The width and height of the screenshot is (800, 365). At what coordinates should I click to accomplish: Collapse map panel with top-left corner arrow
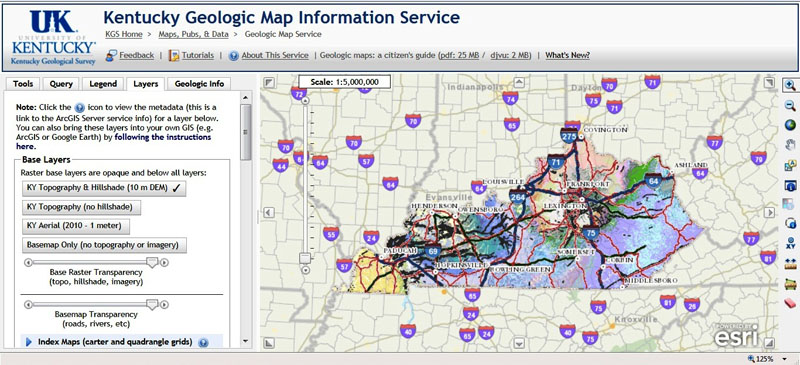(269, 83)
